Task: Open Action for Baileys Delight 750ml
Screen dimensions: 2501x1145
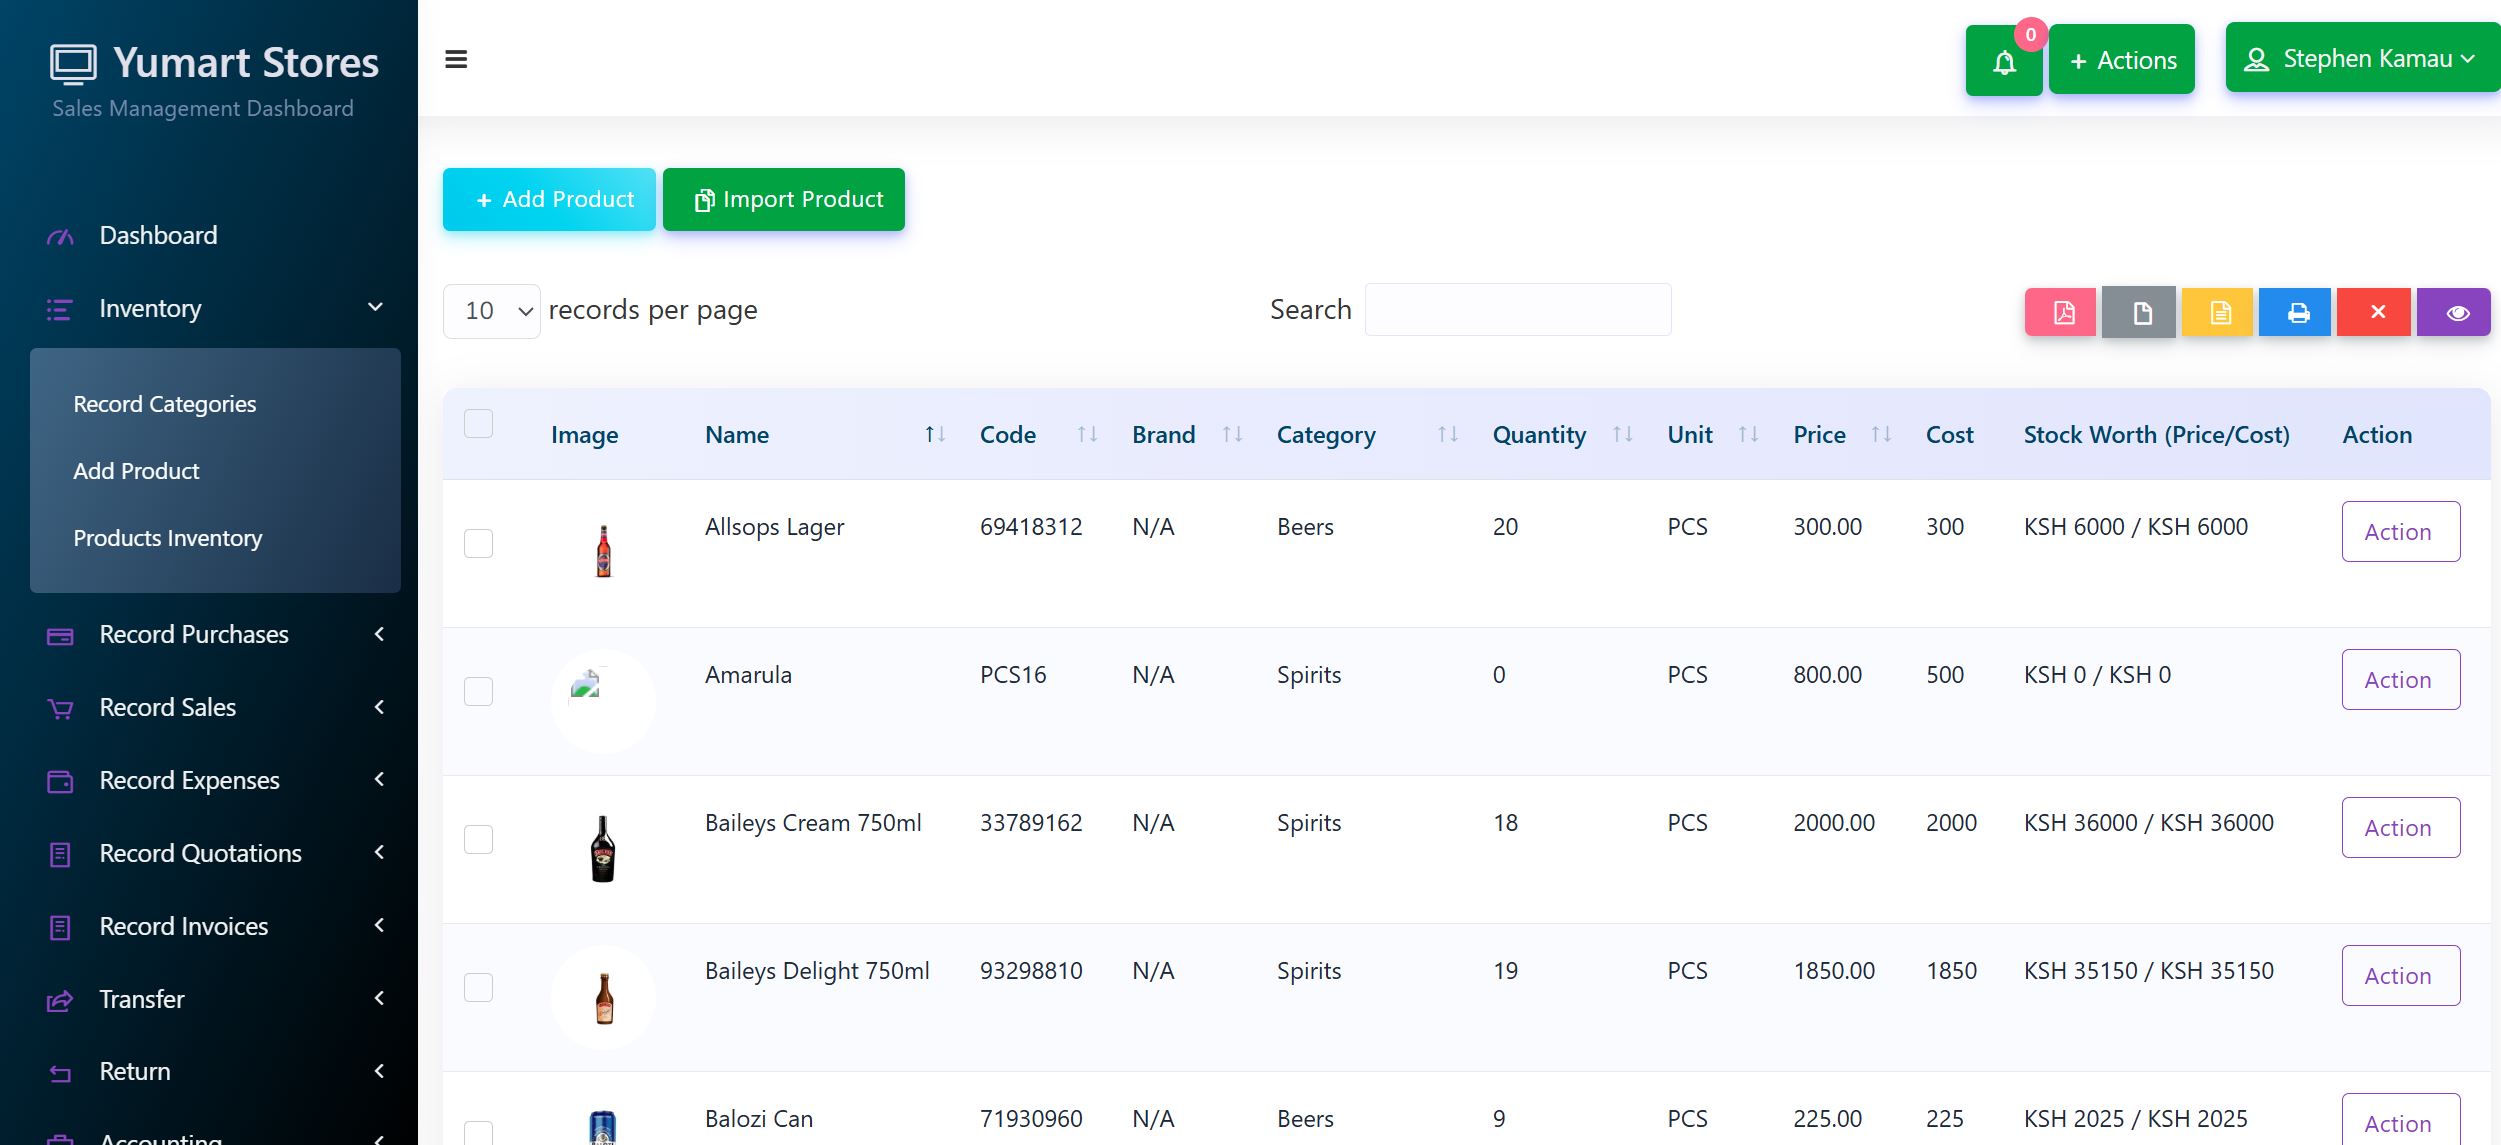Action: pos(2400,976)
